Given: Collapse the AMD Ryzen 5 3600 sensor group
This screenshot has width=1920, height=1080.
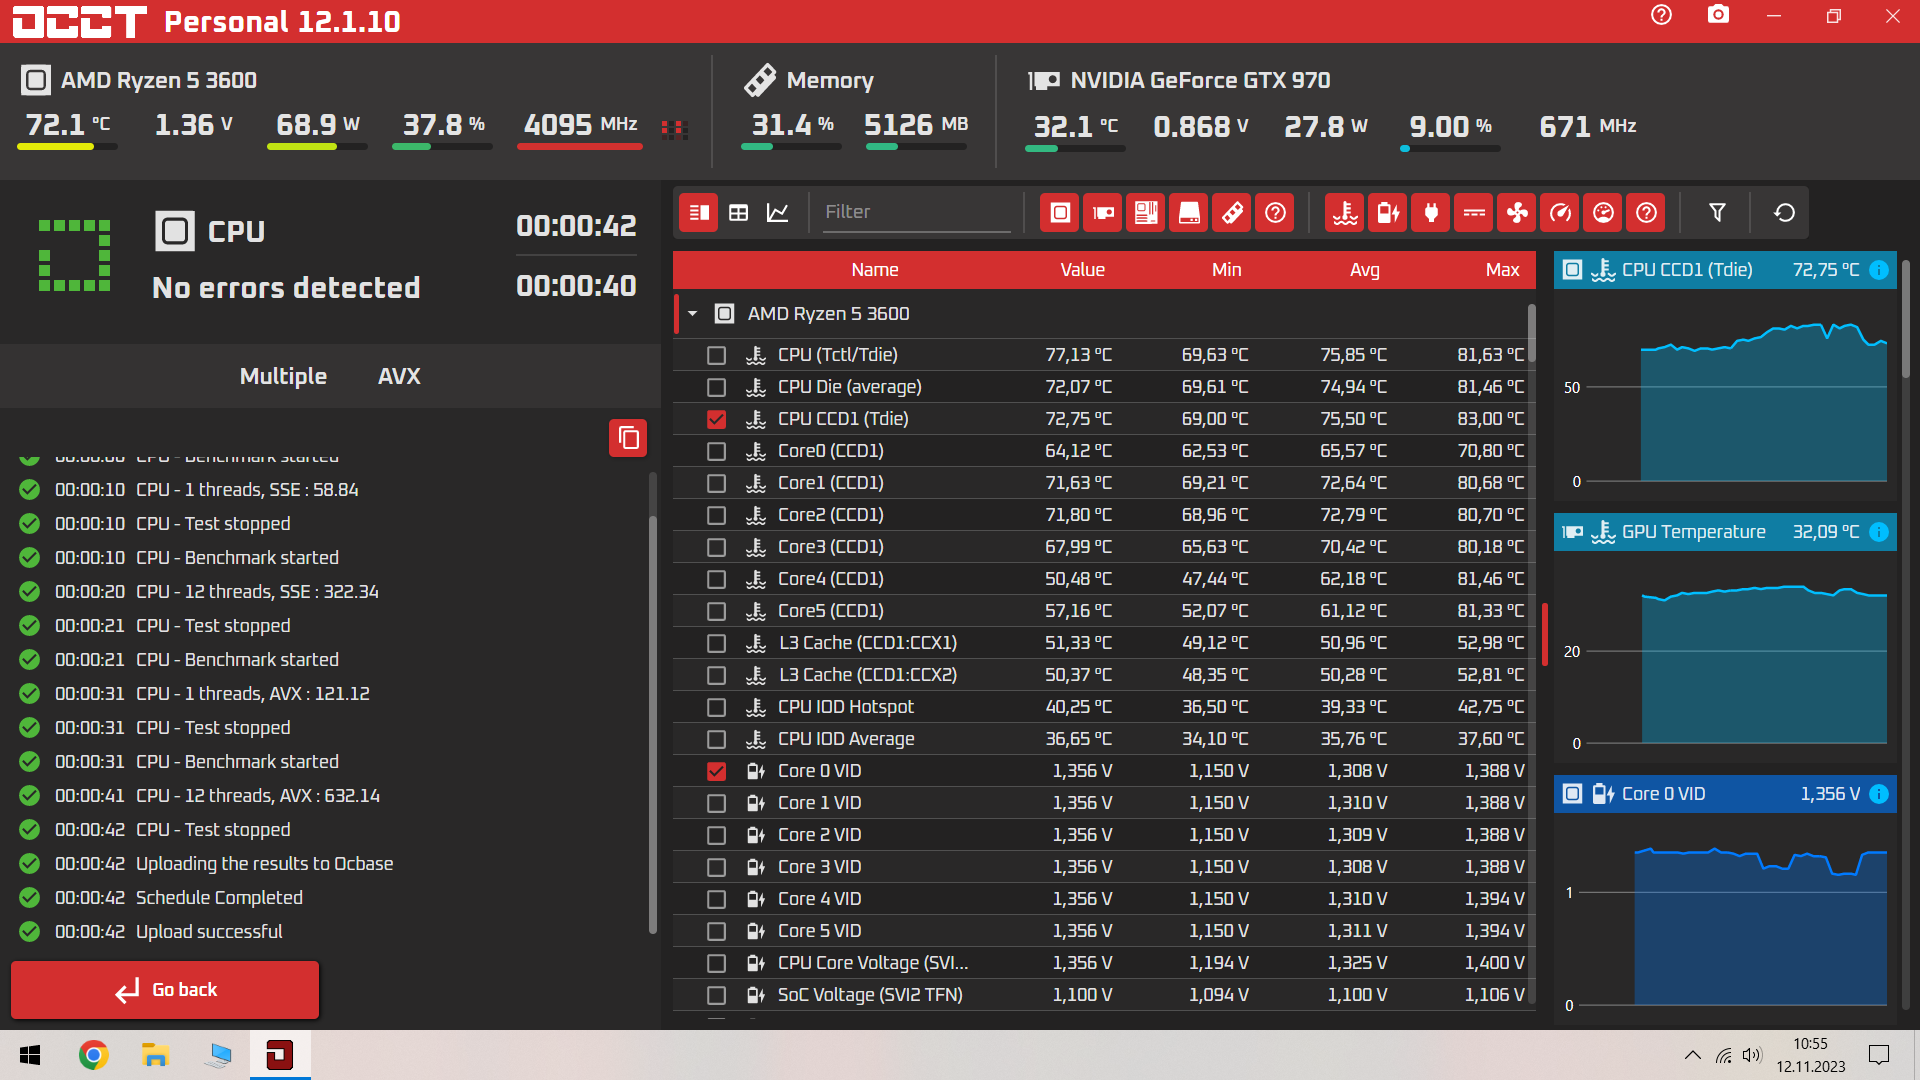Looking at the screenshot, I should 692,314.
